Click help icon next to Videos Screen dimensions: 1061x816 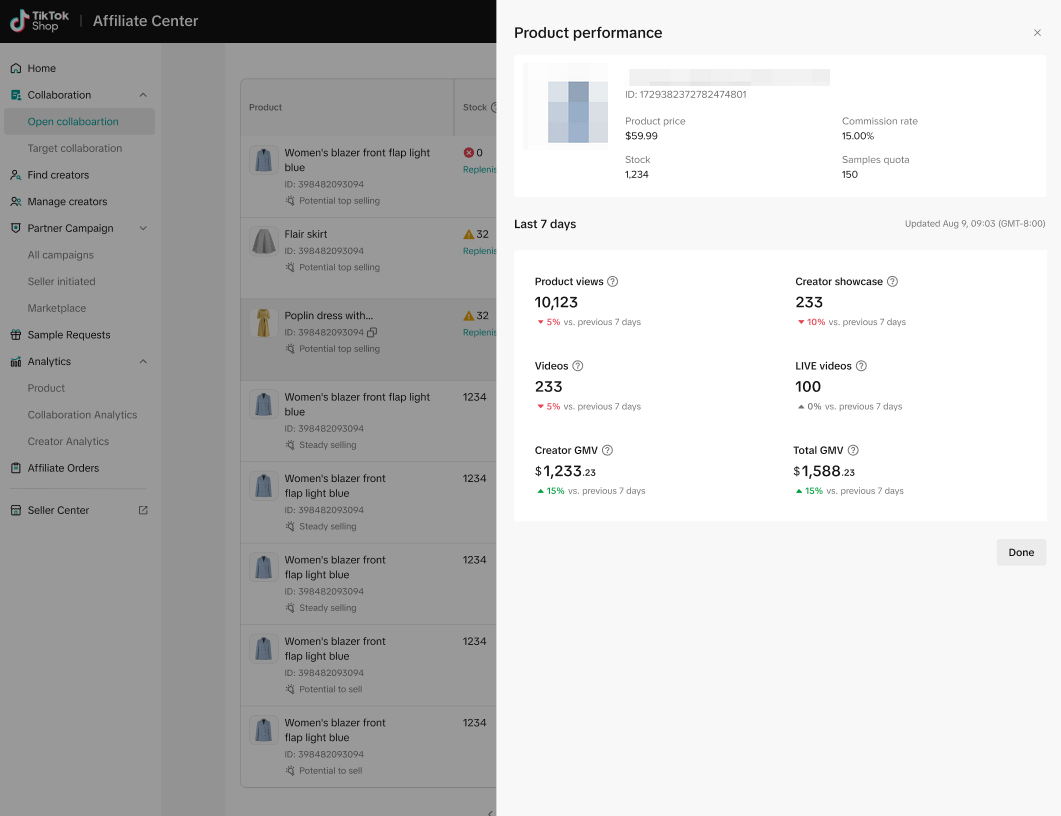coord(578,366)
